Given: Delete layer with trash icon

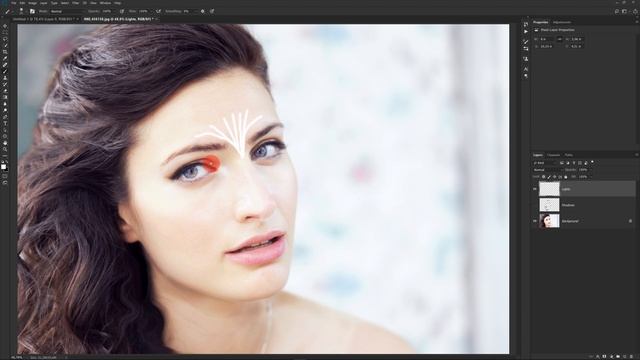Looking at the screenshot, I should [x=632, y=357].
